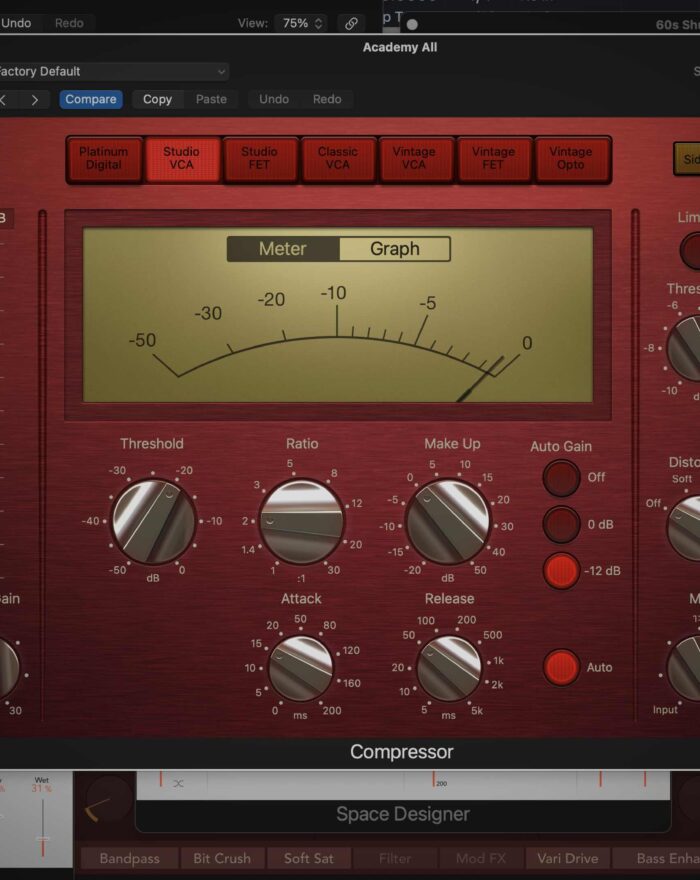
Task: Select the Vintage FET compressor model
Action: 493,159
